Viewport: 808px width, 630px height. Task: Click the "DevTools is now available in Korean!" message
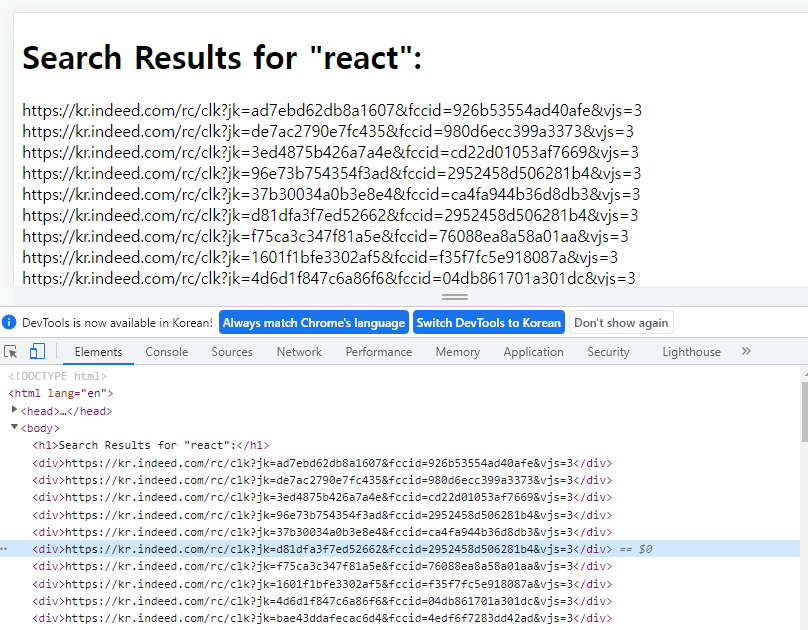click(117, 323)
